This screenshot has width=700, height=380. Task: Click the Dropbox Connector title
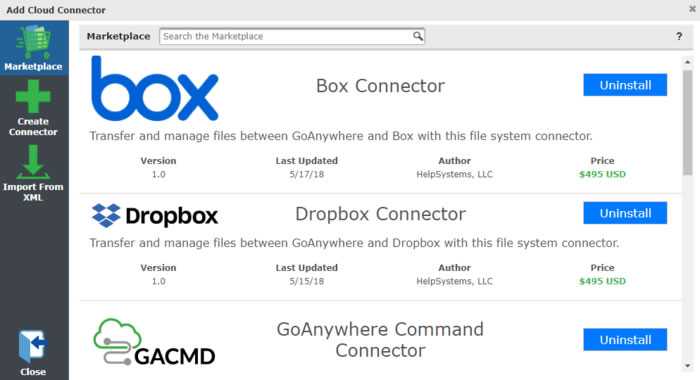pos(380,214)
